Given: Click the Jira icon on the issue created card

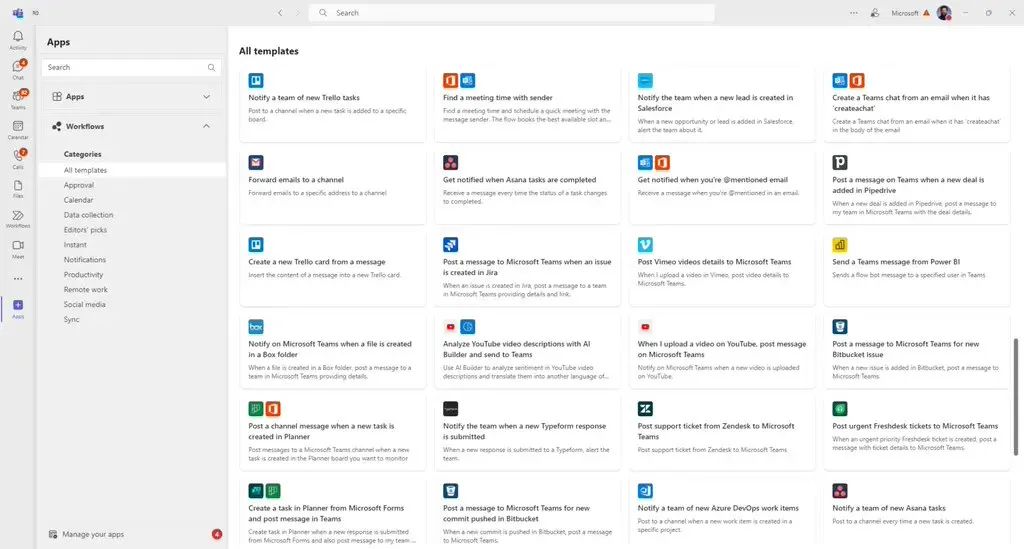Looking at the screenshot, I should tap(451, 245).
